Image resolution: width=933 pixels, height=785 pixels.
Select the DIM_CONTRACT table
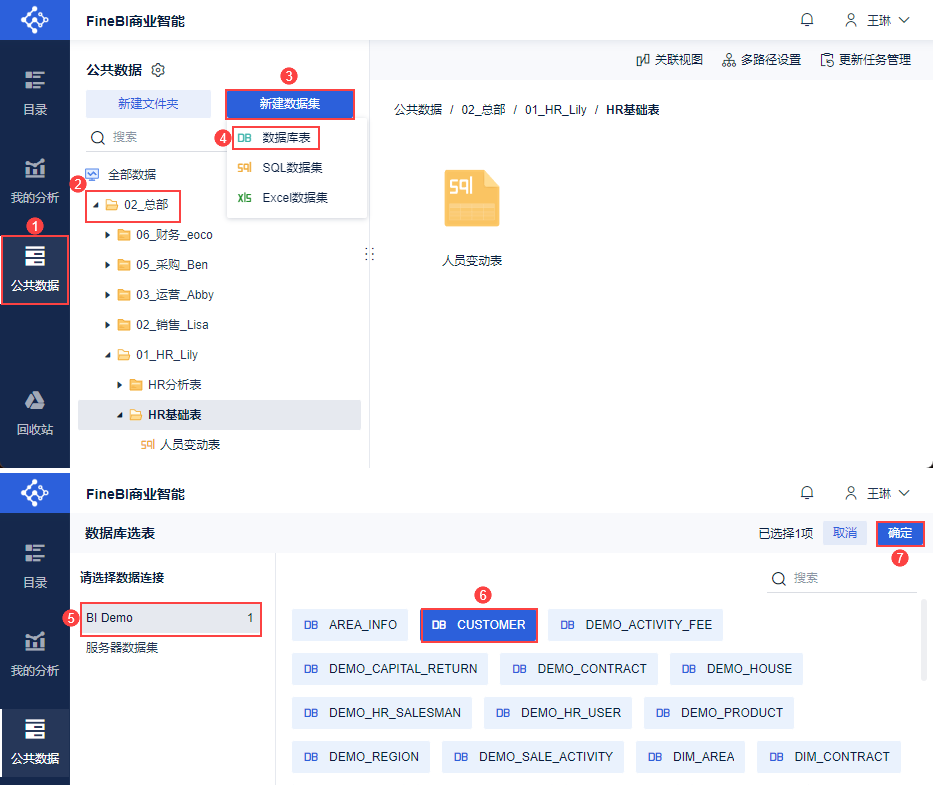coord(829,757)
